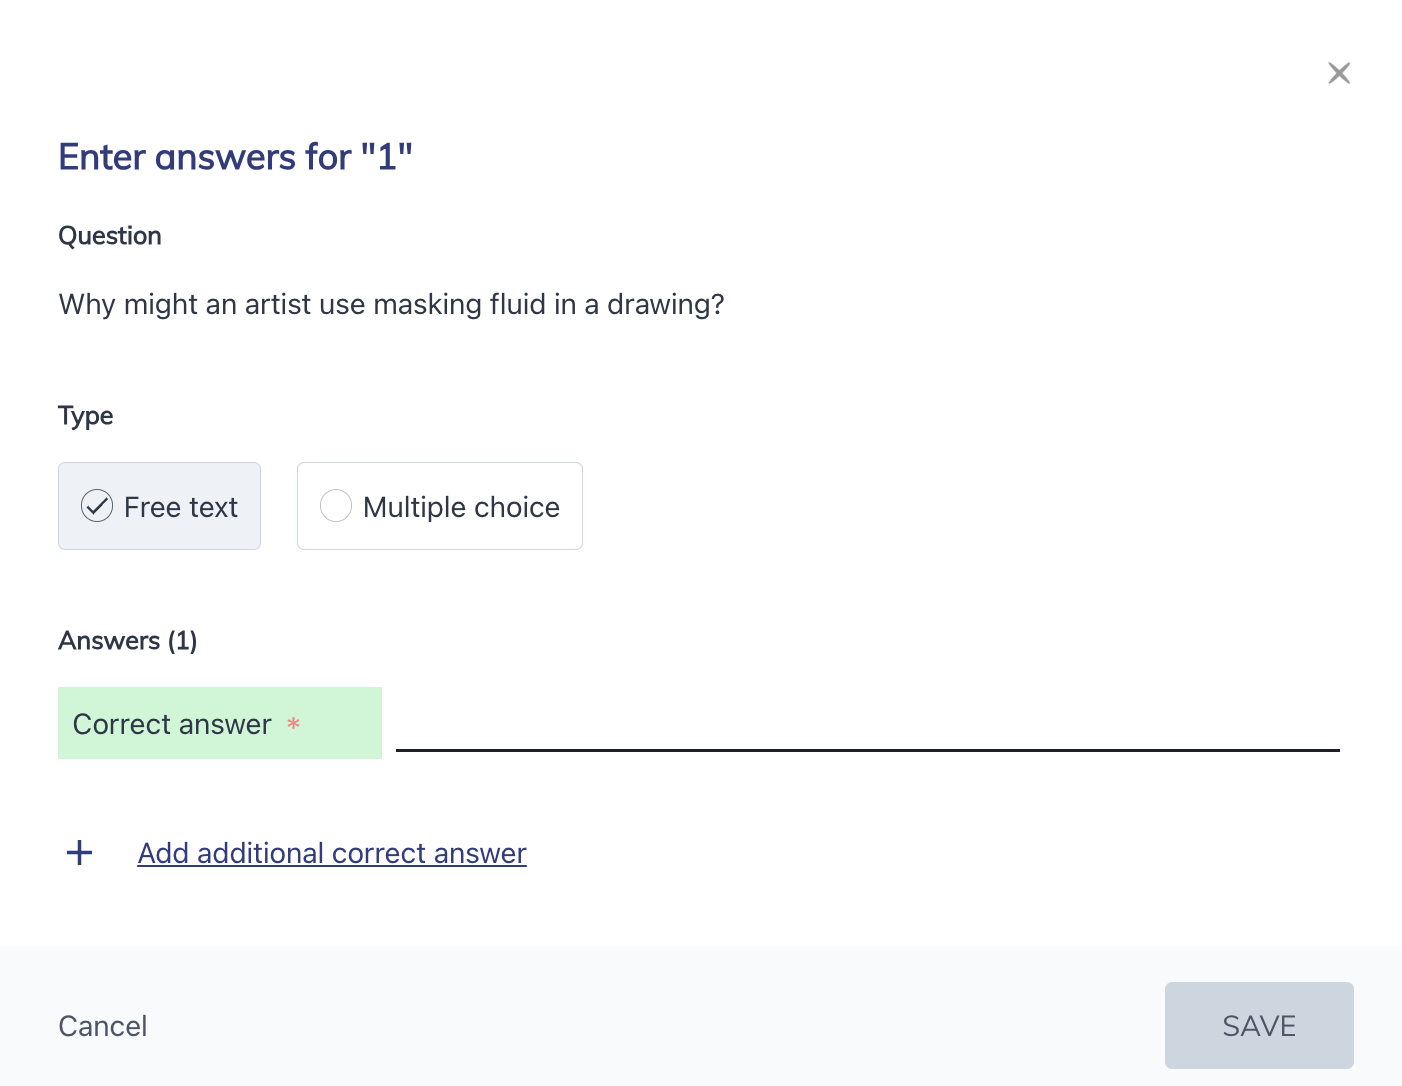The height and width of the screenshot is (1086, 1402).
Task: Click the masking fluid question text
Action: click(x=391, y=304)
